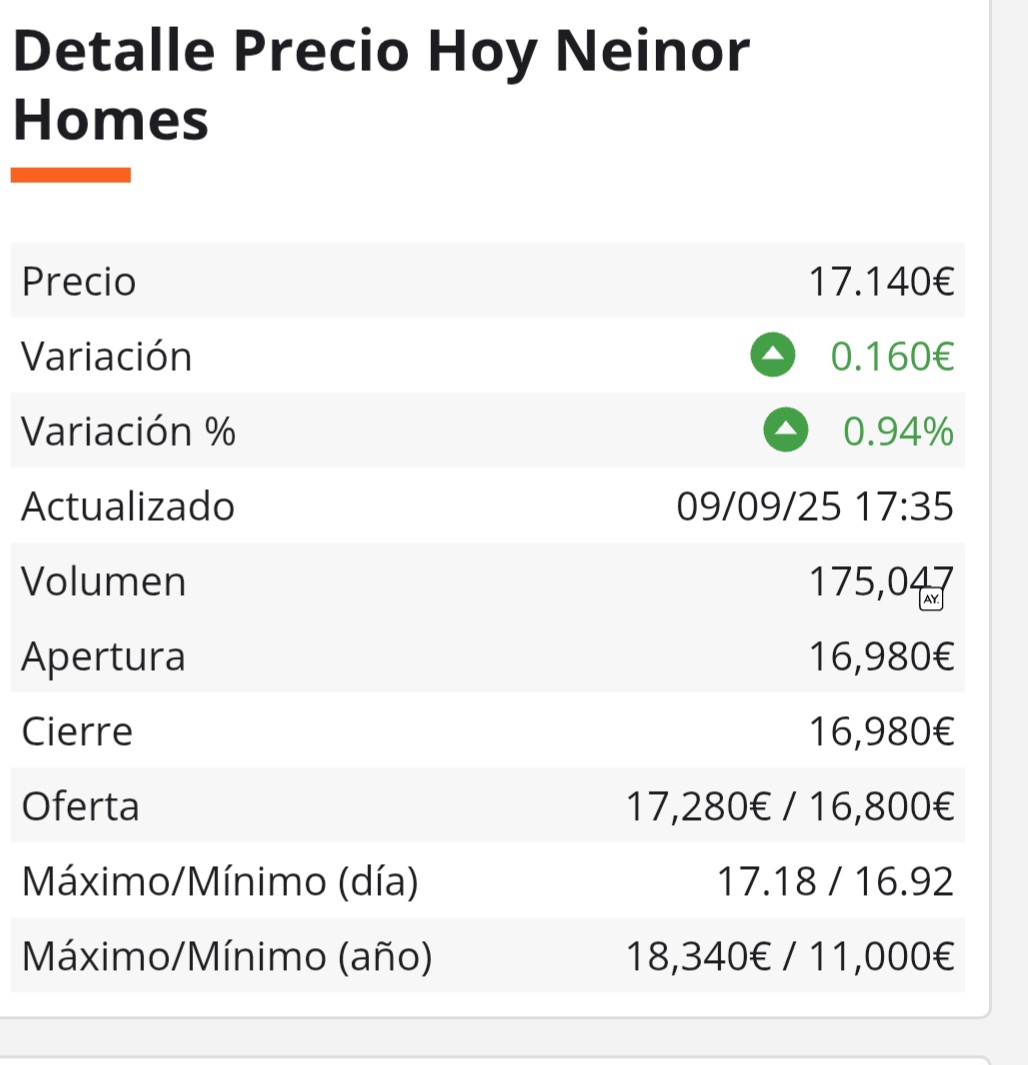Click the Oferta row label
The image size is (1028, 1065).
[80, 807]
